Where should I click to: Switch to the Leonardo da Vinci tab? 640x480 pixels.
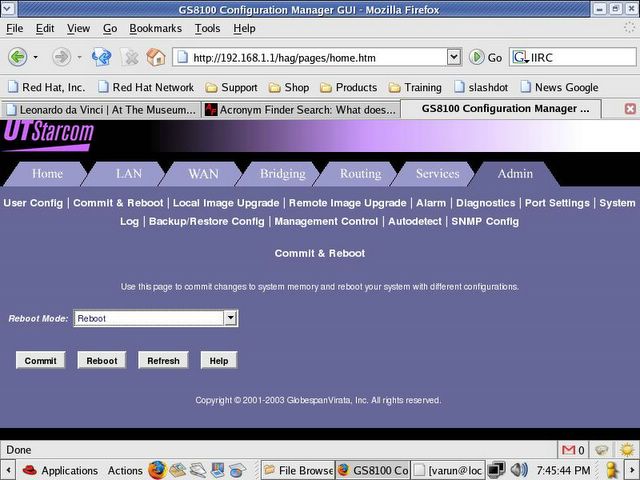click(101, 109)
